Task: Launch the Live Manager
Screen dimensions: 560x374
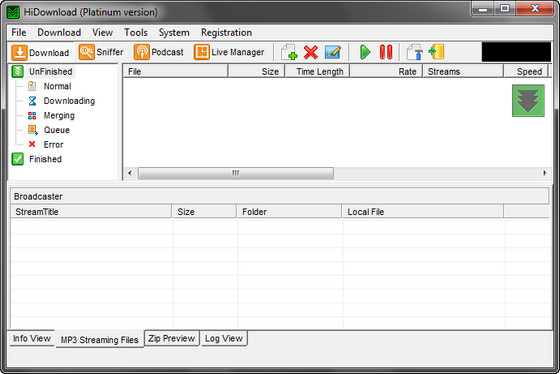Action: 229,52
